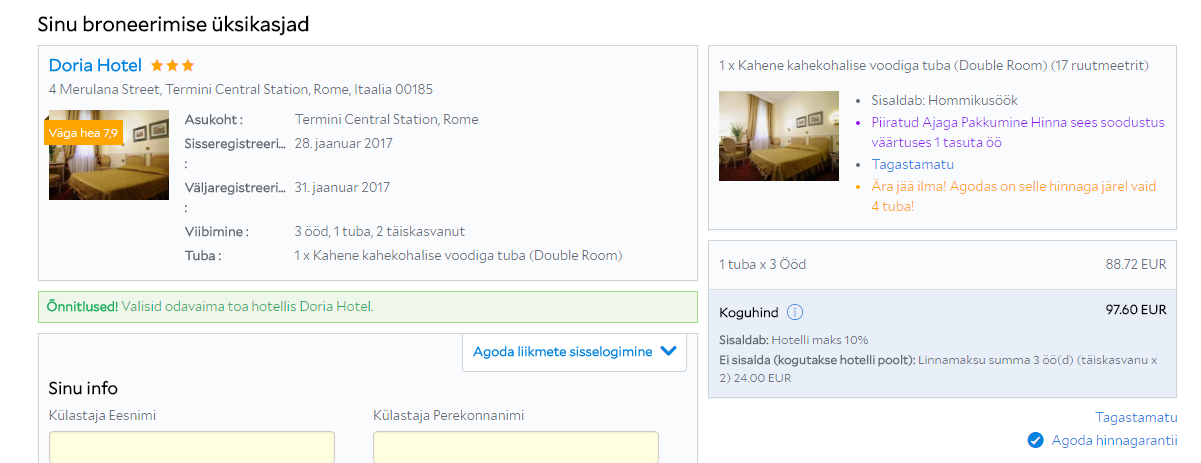The height and width of the screenshot is (463, 1201).
Task: Open the Doria Hotel photo with rating badge
Action: pyautogui.click(x=109, y=155)
